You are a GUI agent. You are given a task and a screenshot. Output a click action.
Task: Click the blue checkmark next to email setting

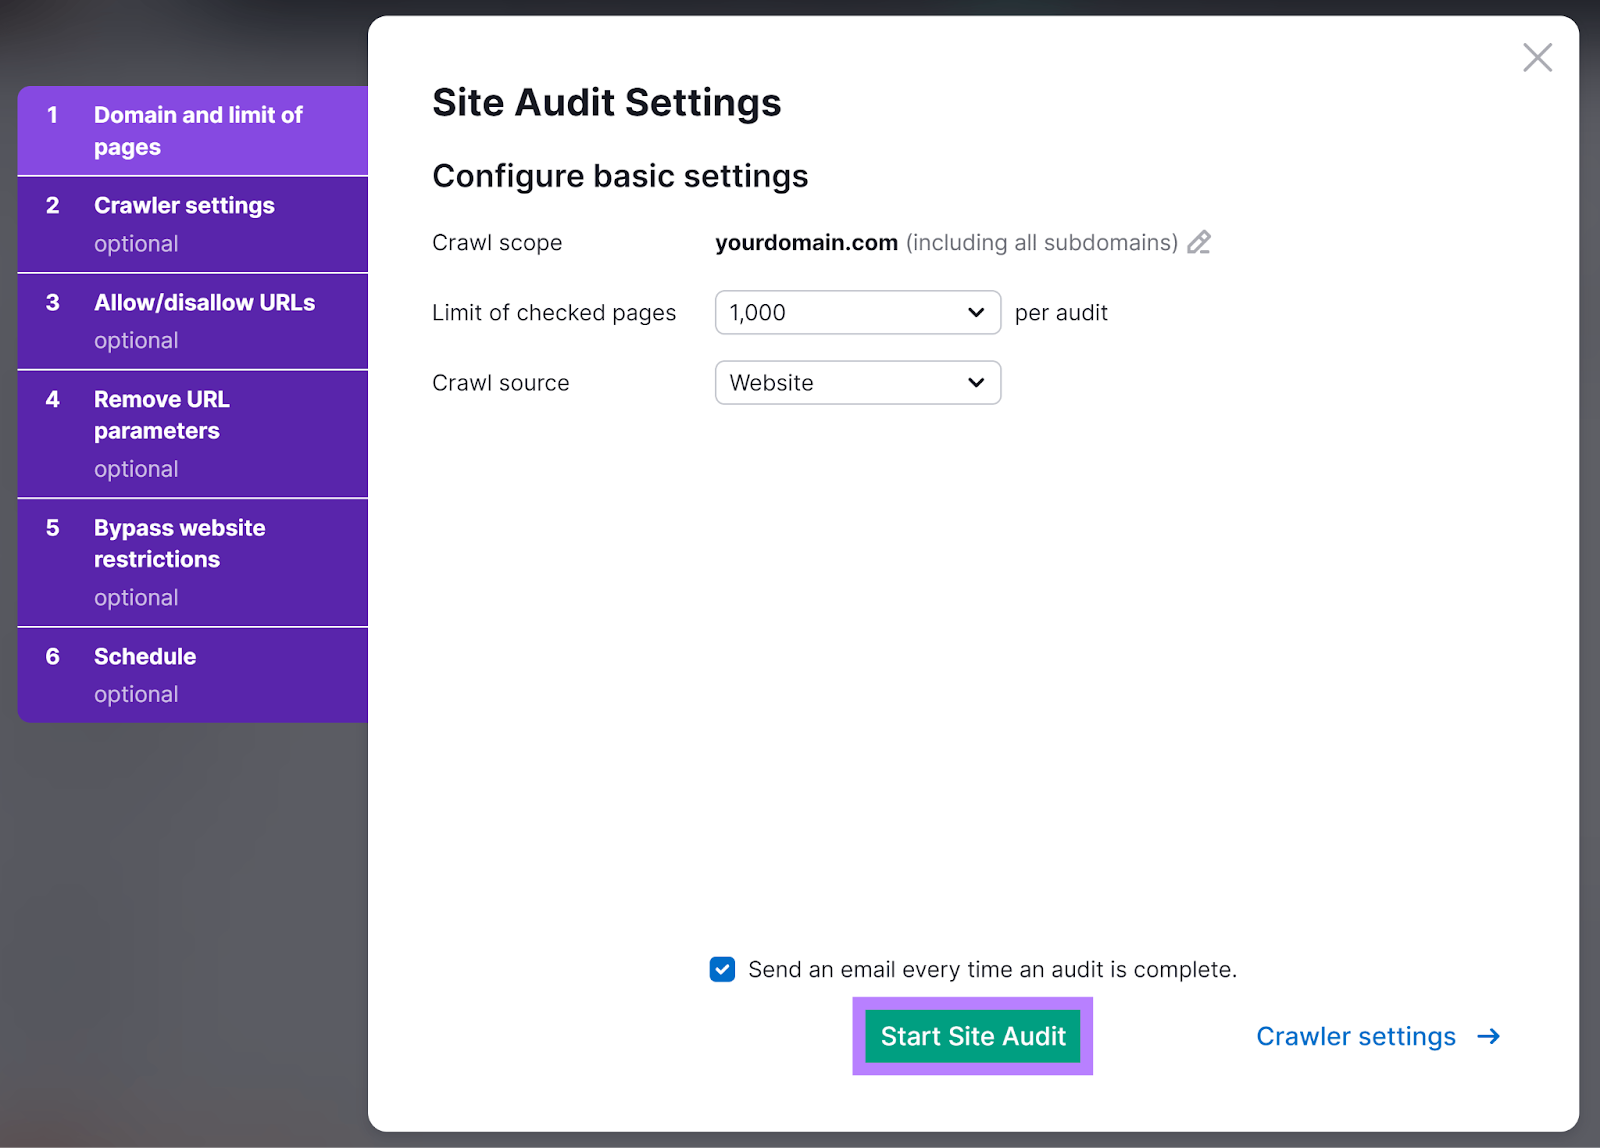pos(722,969)
